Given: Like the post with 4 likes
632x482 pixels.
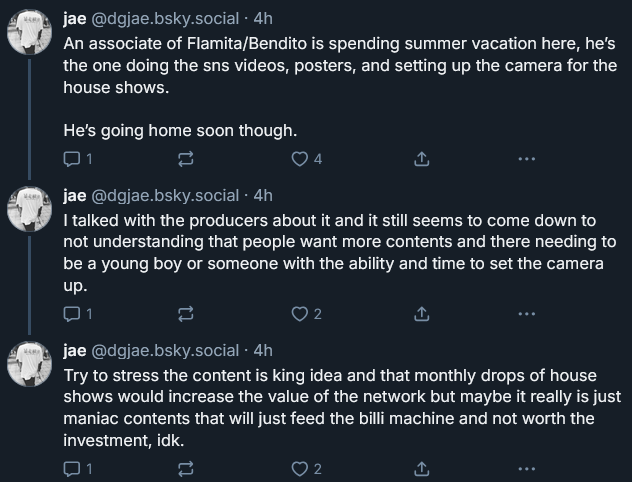Looking at the screenshot, I should [299, 159].
